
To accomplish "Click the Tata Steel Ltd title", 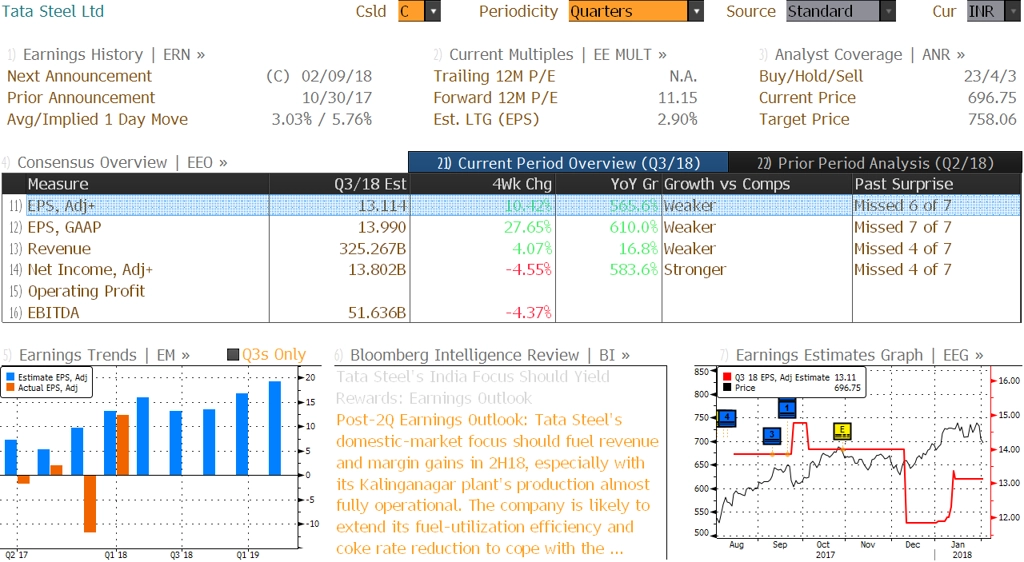I will (53, 11).
